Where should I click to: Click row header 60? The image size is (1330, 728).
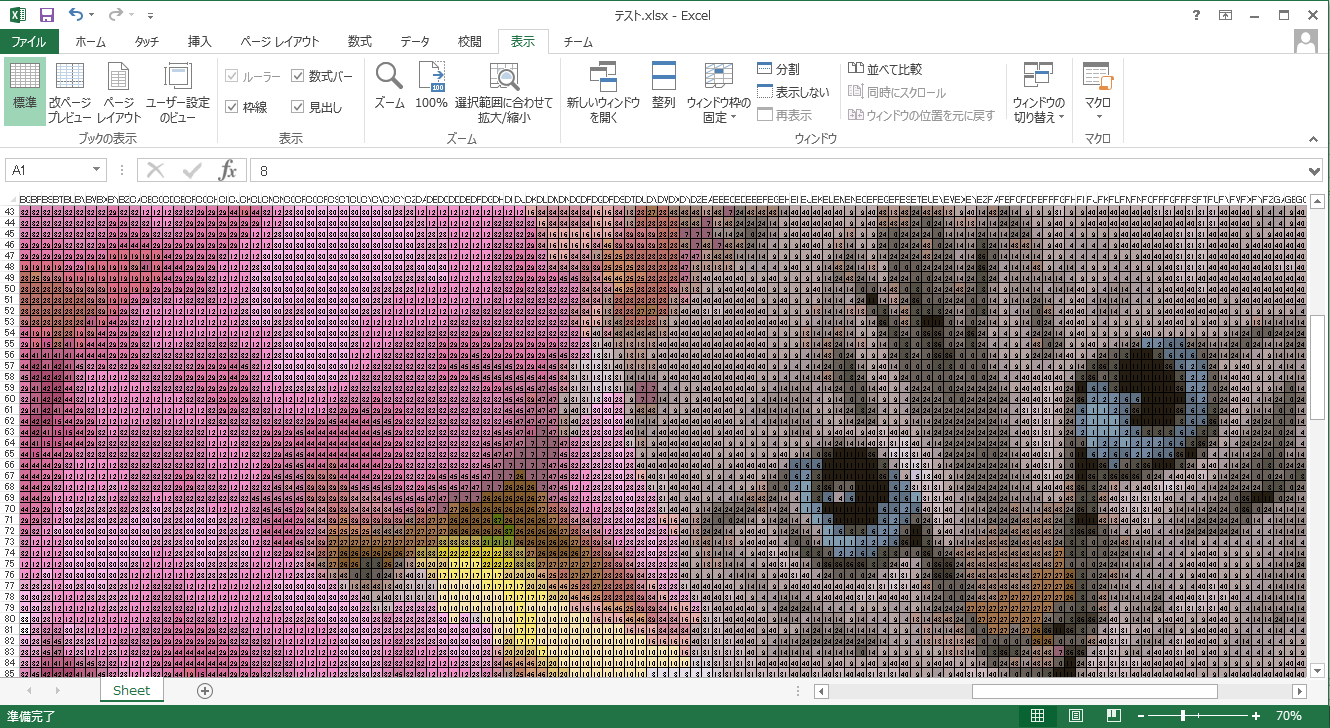coord(9,398)
